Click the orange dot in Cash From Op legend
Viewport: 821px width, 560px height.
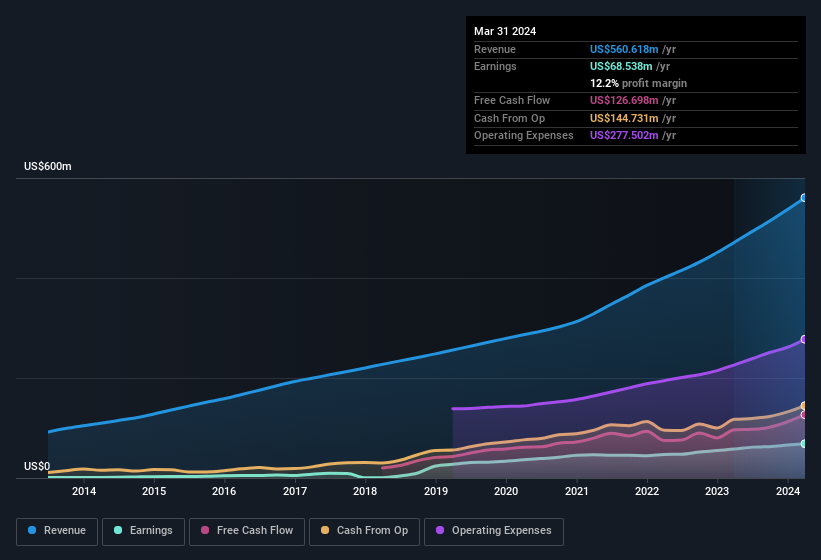click(x=326, y=531)
